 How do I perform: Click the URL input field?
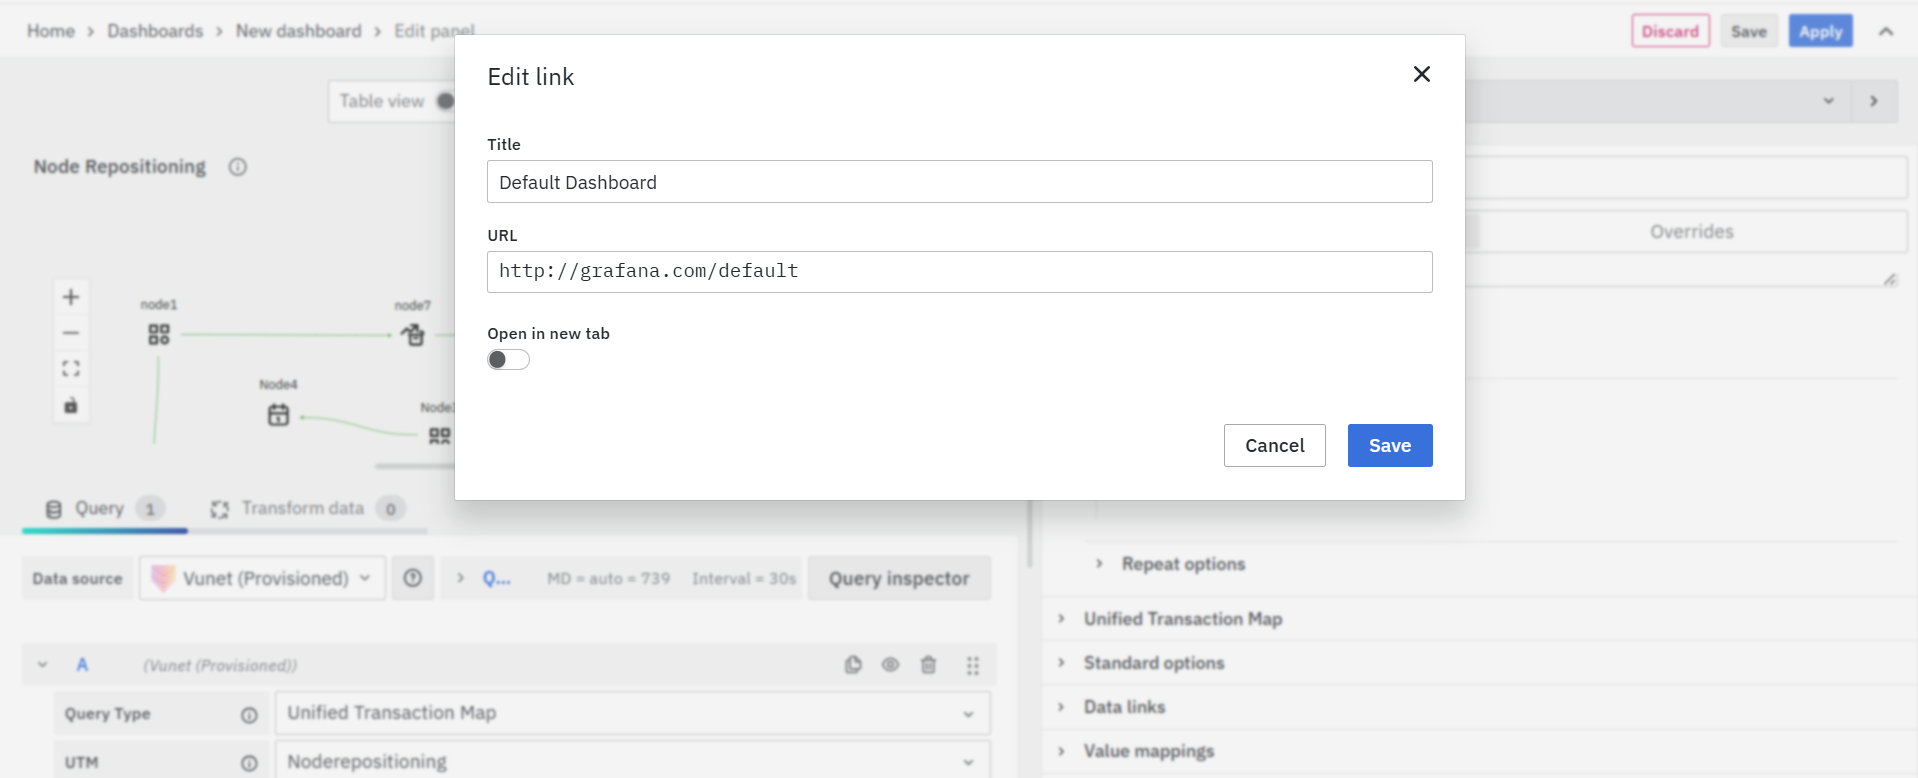(x=959, y=272)
